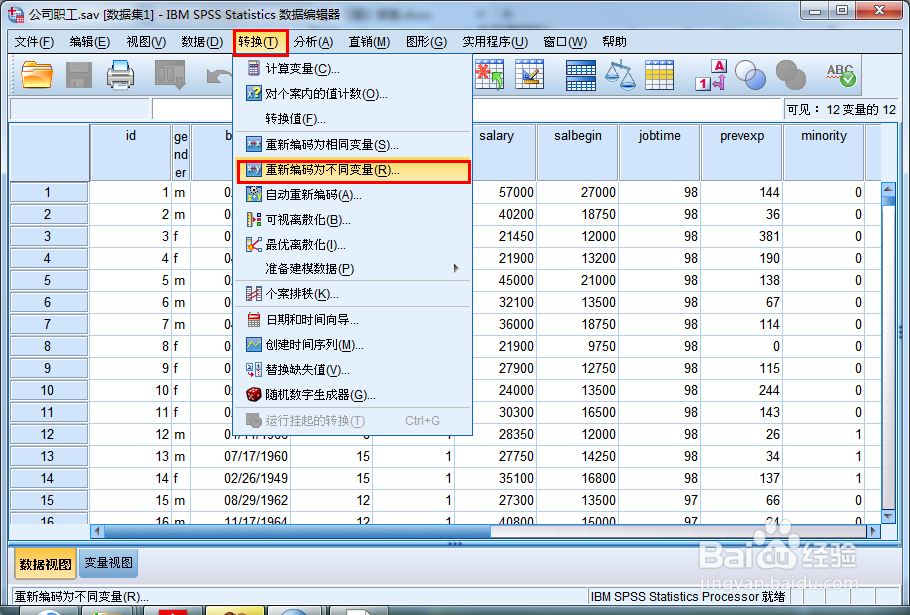Open the 帮助 menu
910x615 pixels.
click(x=614, y=42)
